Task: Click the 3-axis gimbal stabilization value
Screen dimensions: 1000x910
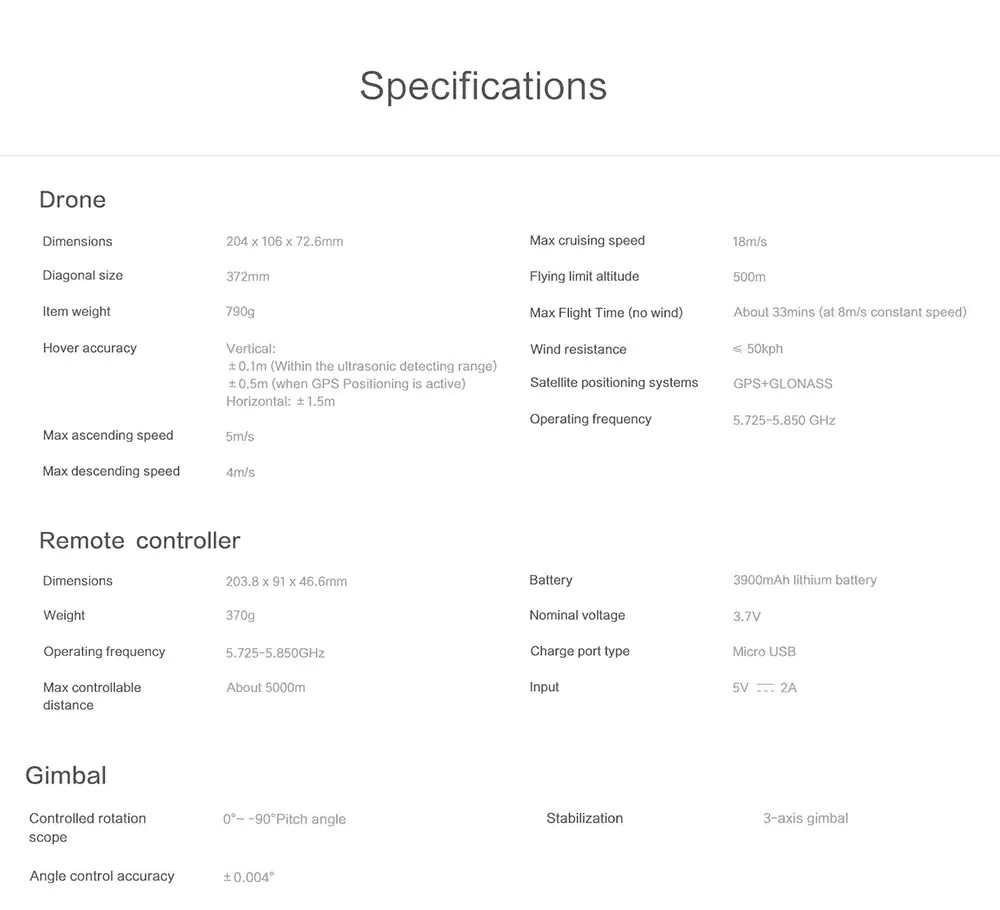Action: (805, 819)
